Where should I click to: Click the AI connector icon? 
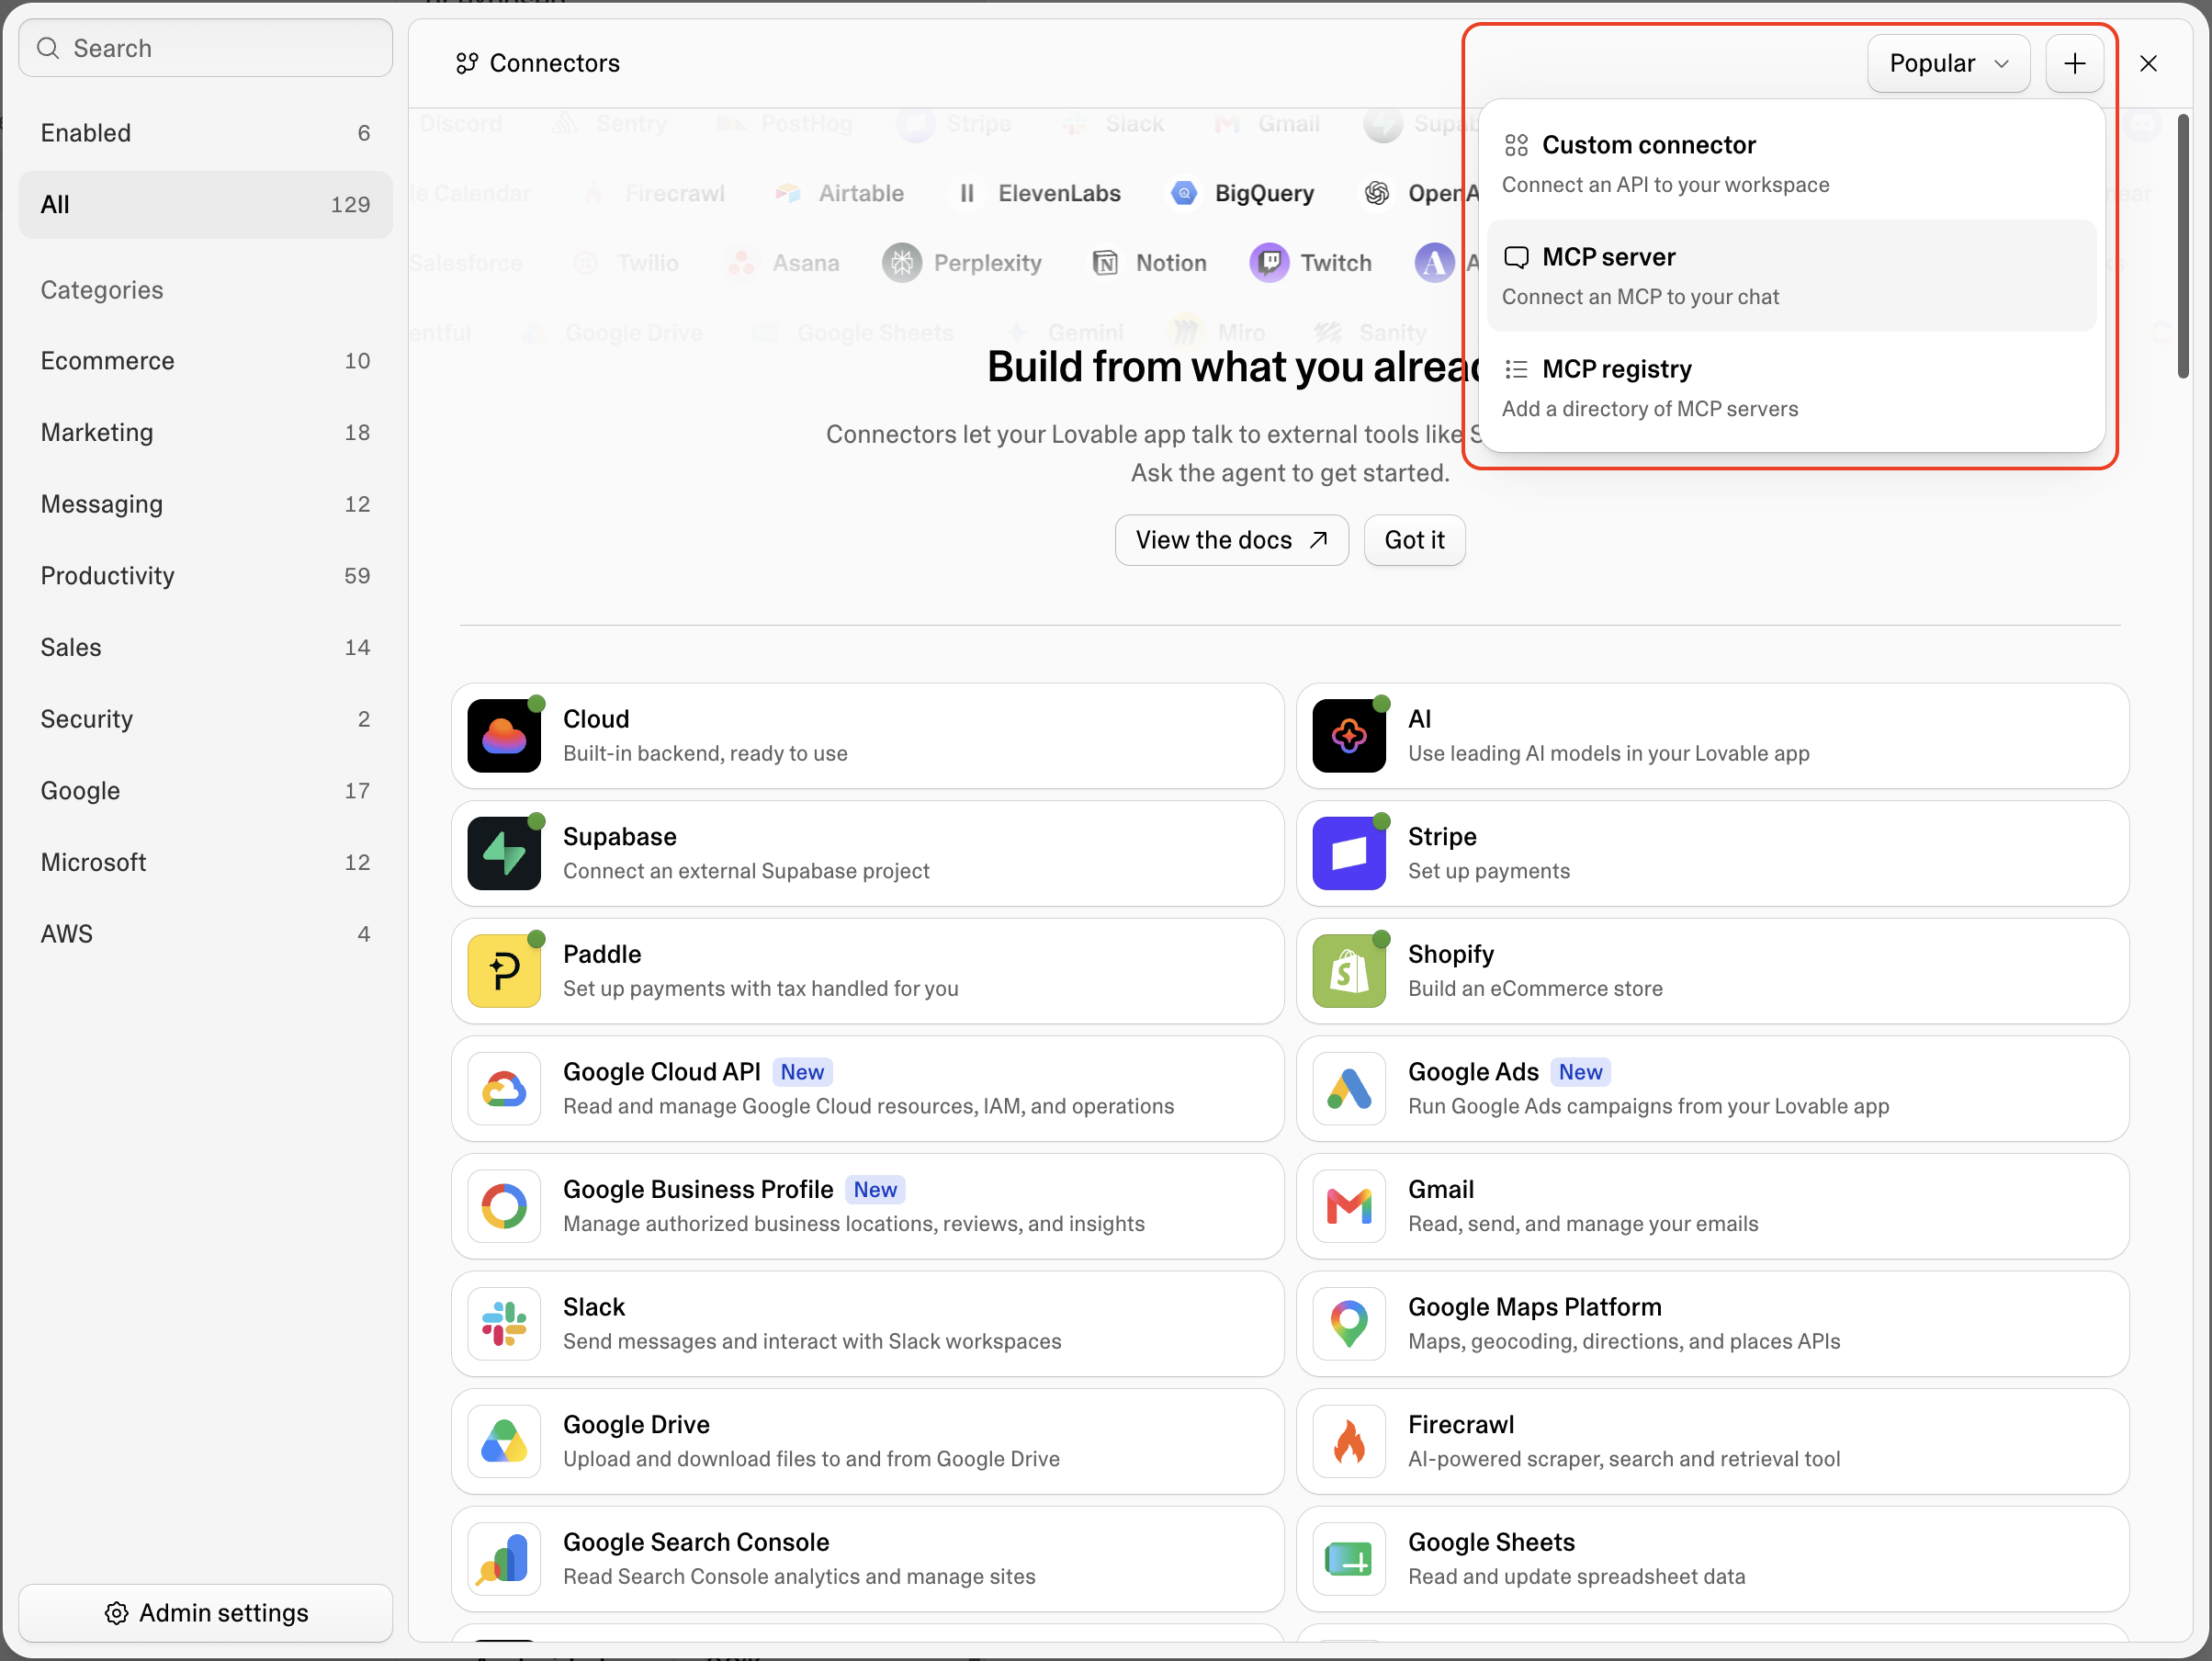pos(1349,736)
